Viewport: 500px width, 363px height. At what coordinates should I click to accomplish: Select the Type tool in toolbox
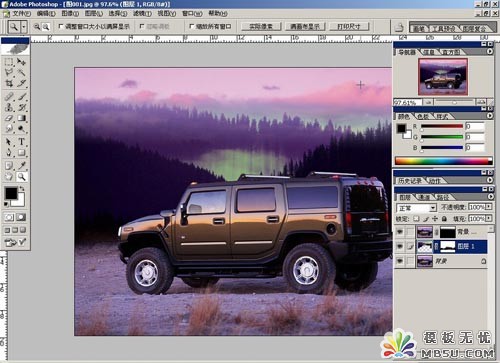pos(22,142)
